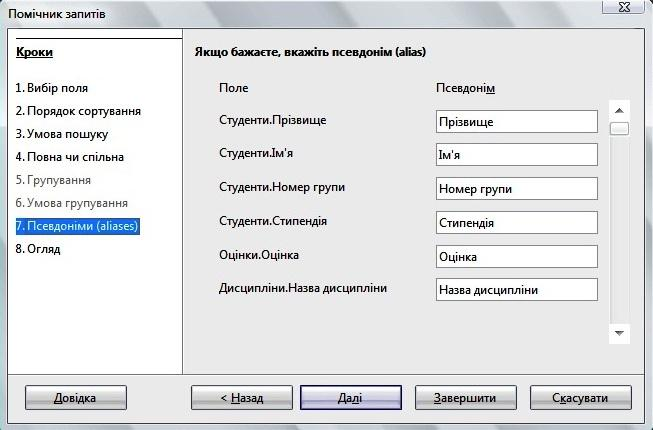Image resolution: width=653 pixels, height=430 pixels.
Task: Proceed with the Далі button
Action: click(351, 398)
